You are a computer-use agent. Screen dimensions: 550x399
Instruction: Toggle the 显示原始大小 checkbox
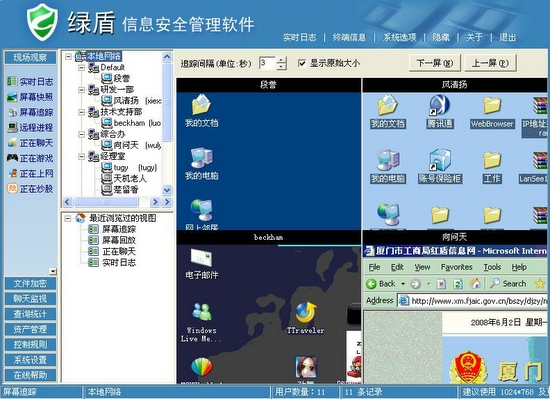[302, 63]
